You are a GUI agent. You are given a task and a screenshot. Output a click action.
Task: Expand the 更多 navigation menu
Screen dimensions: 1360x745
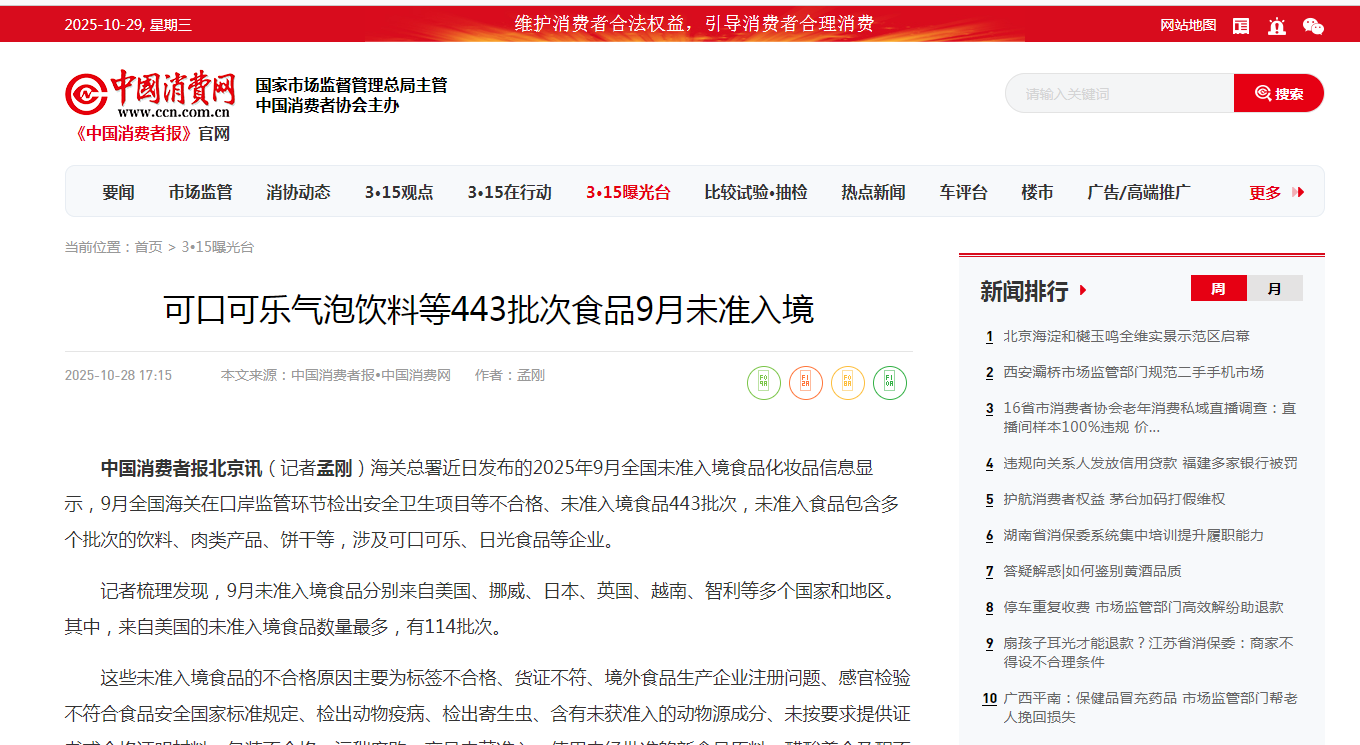click(x=1276, y=192)
